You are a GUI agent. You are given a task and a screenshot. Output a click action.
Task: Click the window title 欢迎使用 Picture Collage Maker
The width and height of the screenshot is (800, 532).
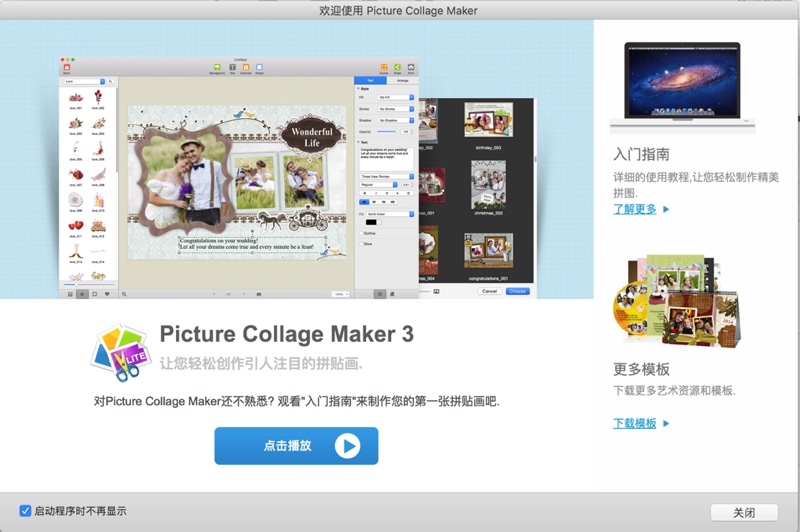tap(398, 10)
